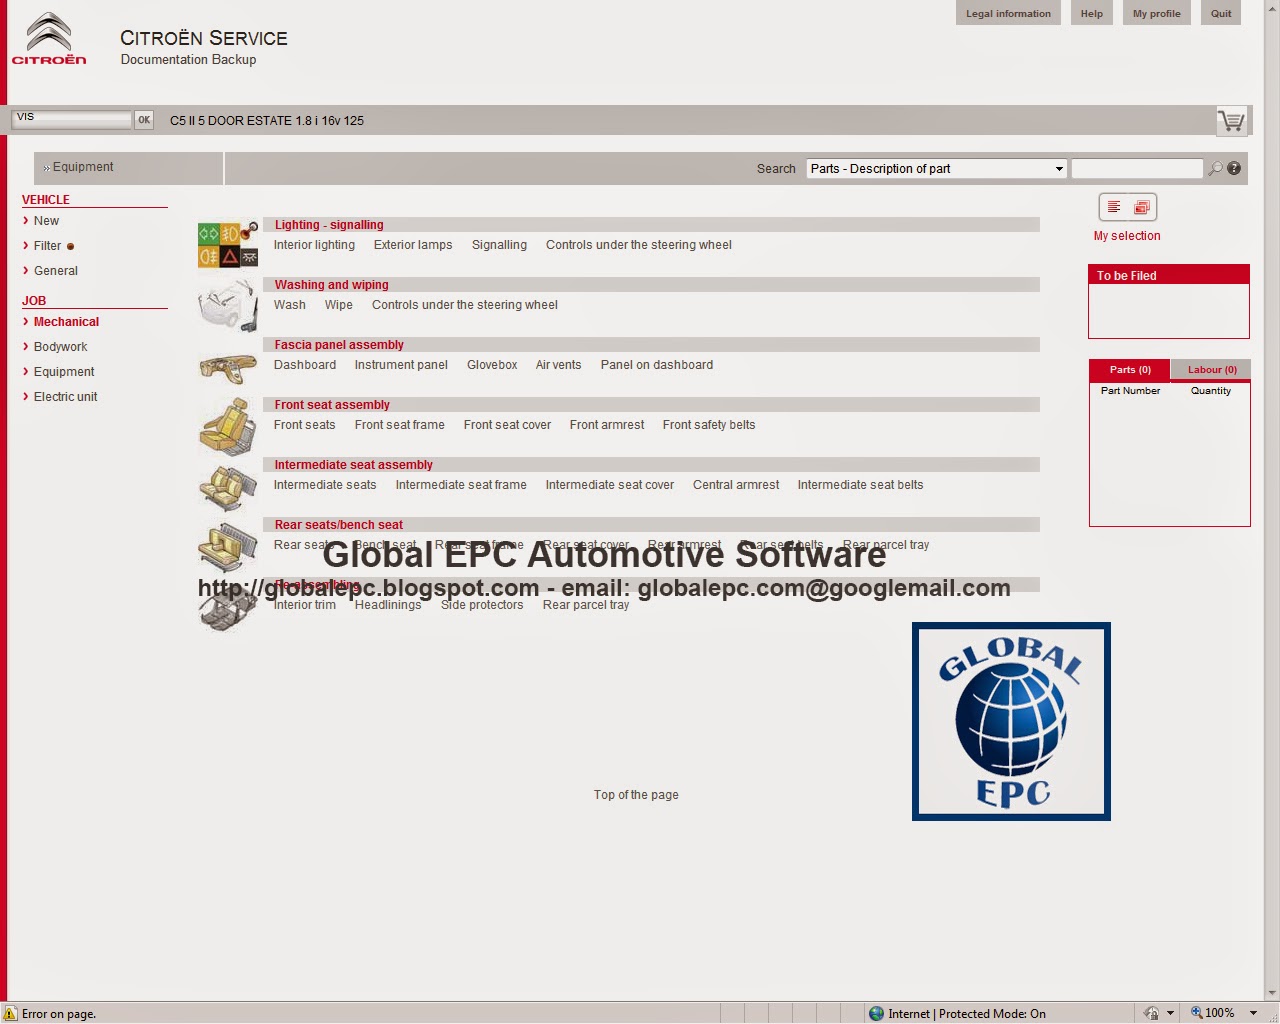Open the Air vents link
Viewport: 1280px width, 1024px height.
(558, 365)
